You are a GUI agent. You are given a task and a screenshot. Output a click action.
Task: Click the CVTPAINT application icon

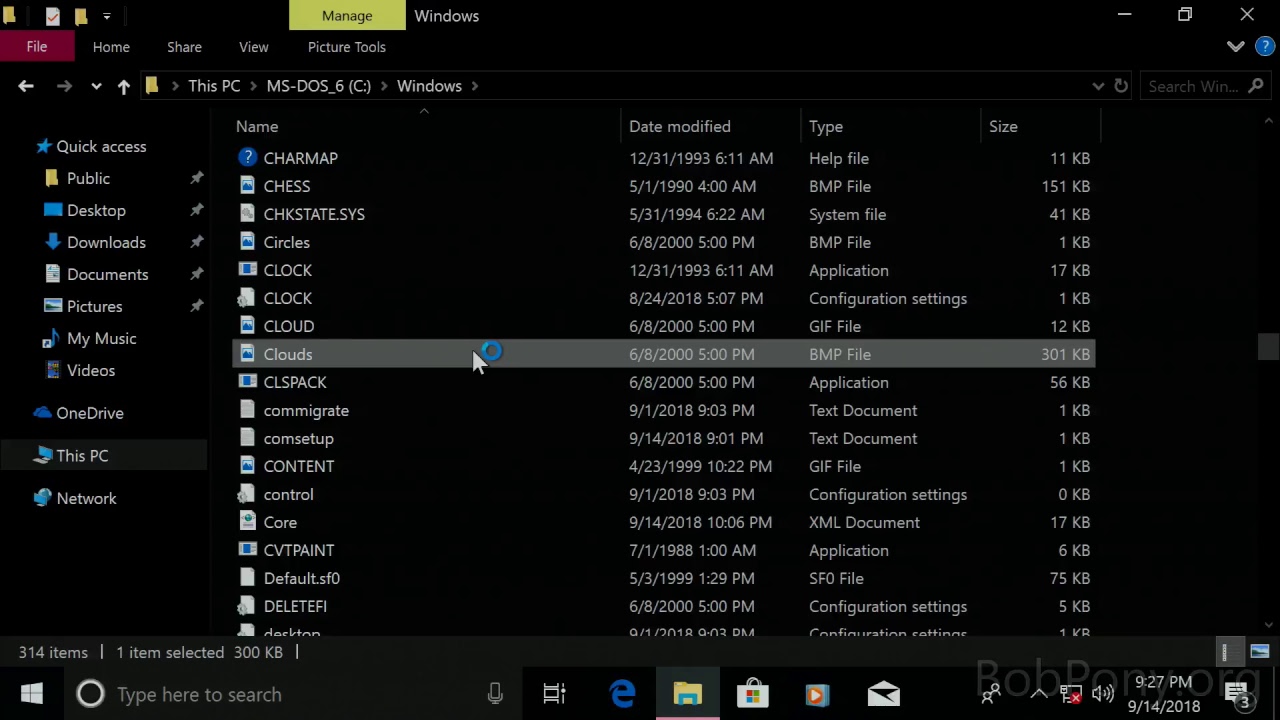tap(247, 550)
